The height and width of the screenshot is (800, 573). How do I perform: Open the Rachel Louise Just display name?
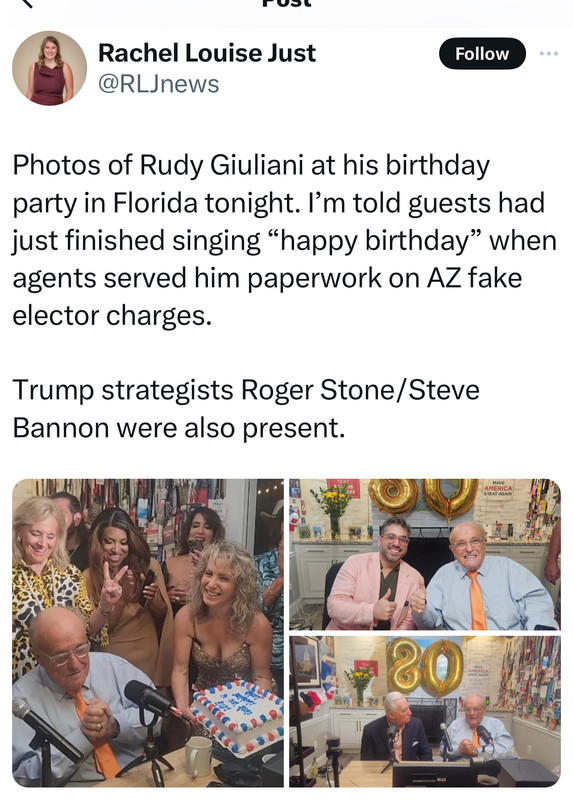tap(207, 53)
